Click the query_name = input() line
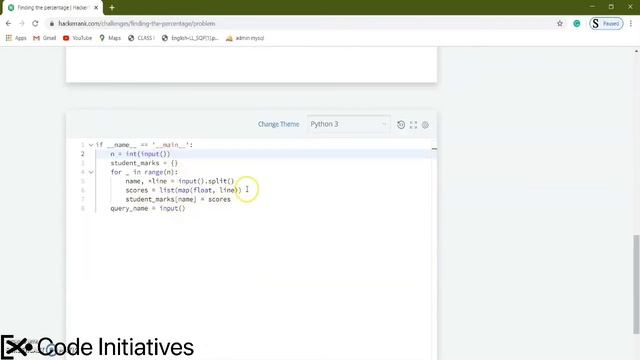This screenshot has width=640, height=360. coord(148,208)
